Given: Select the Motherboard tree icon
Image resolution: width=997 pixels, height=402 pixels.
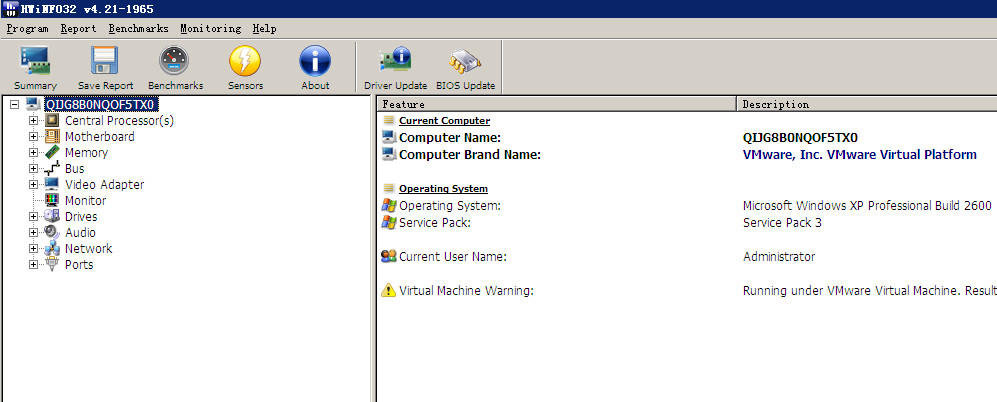Looking at the screenshot, I should click(x=53, y=136).
